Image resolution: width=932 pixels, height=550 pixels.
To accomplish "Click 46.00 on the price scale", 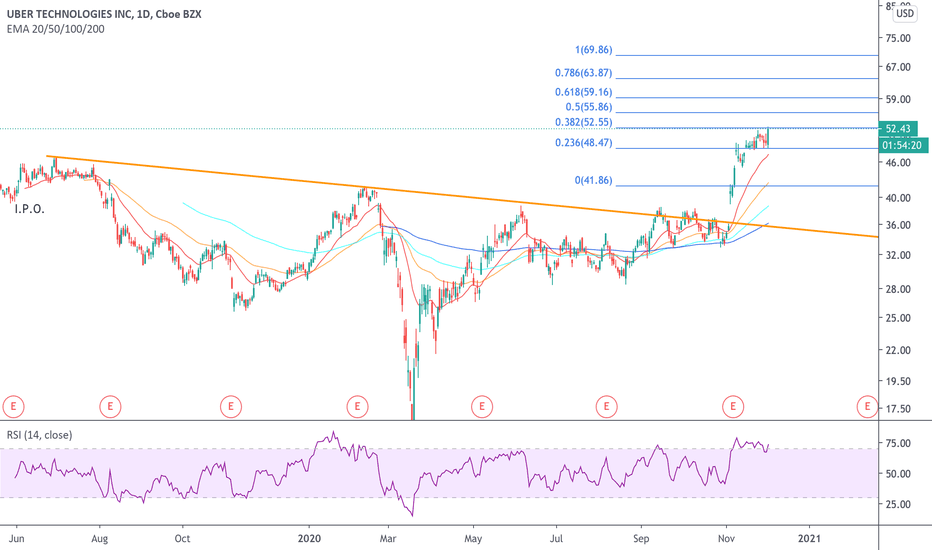I will click(x=898, y=162).
